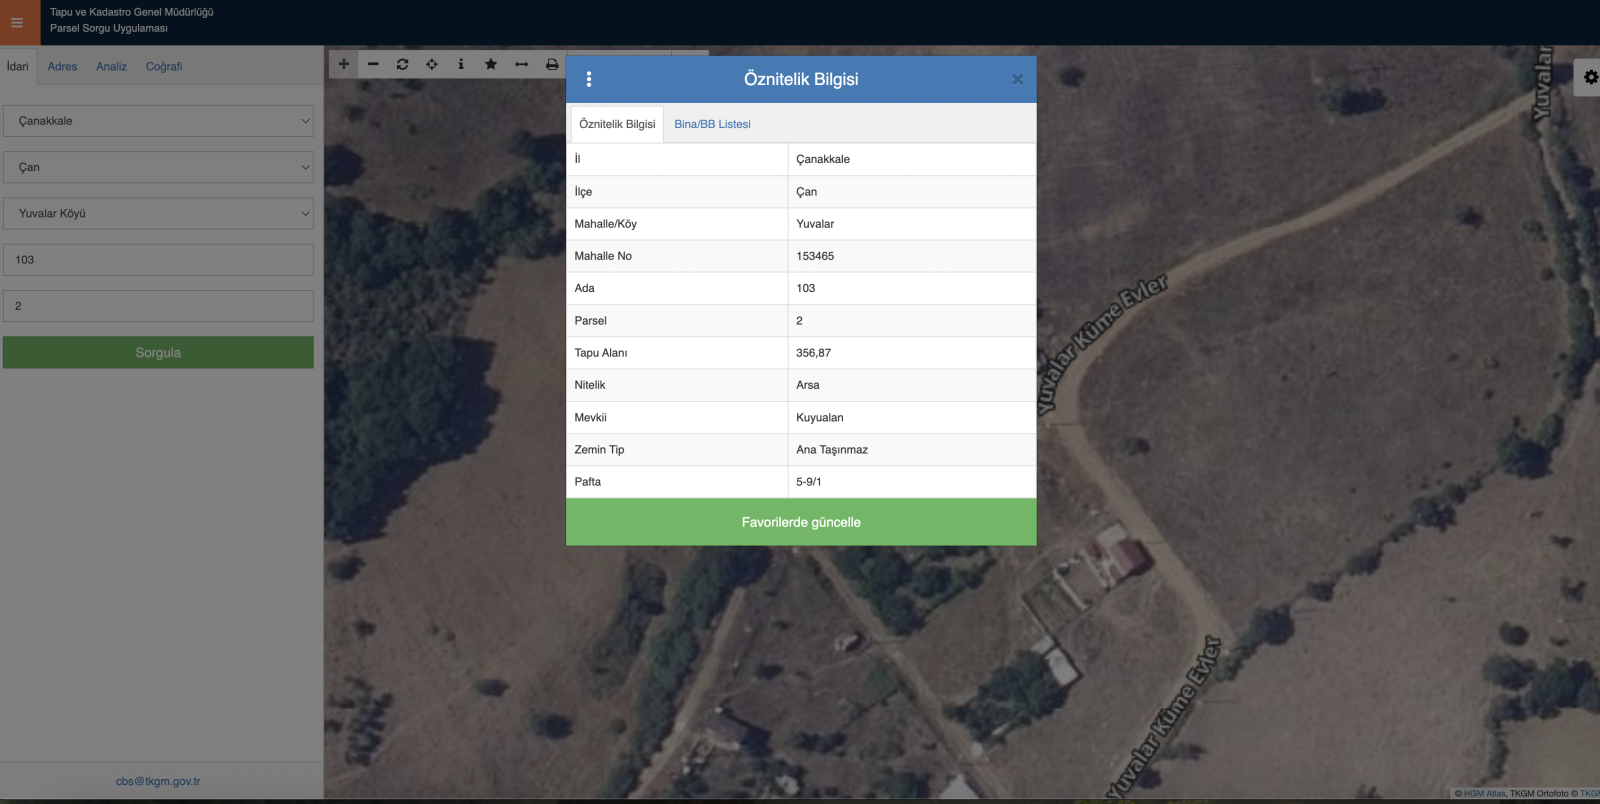This screenshot has width=1600, height=804.
Task: Click the Ada input field containing 103
Action: click(158, 260)
